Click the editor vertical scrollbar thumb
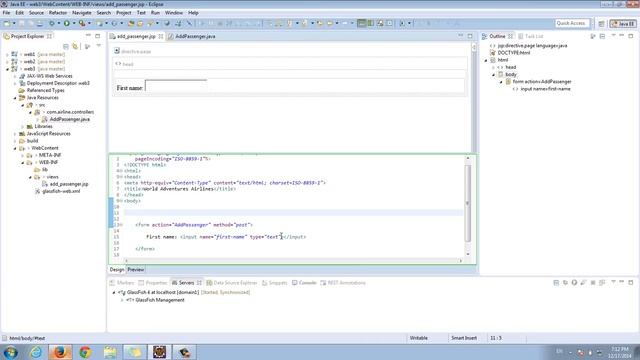Viewport: 640px width, 360px height. [468, 203]
